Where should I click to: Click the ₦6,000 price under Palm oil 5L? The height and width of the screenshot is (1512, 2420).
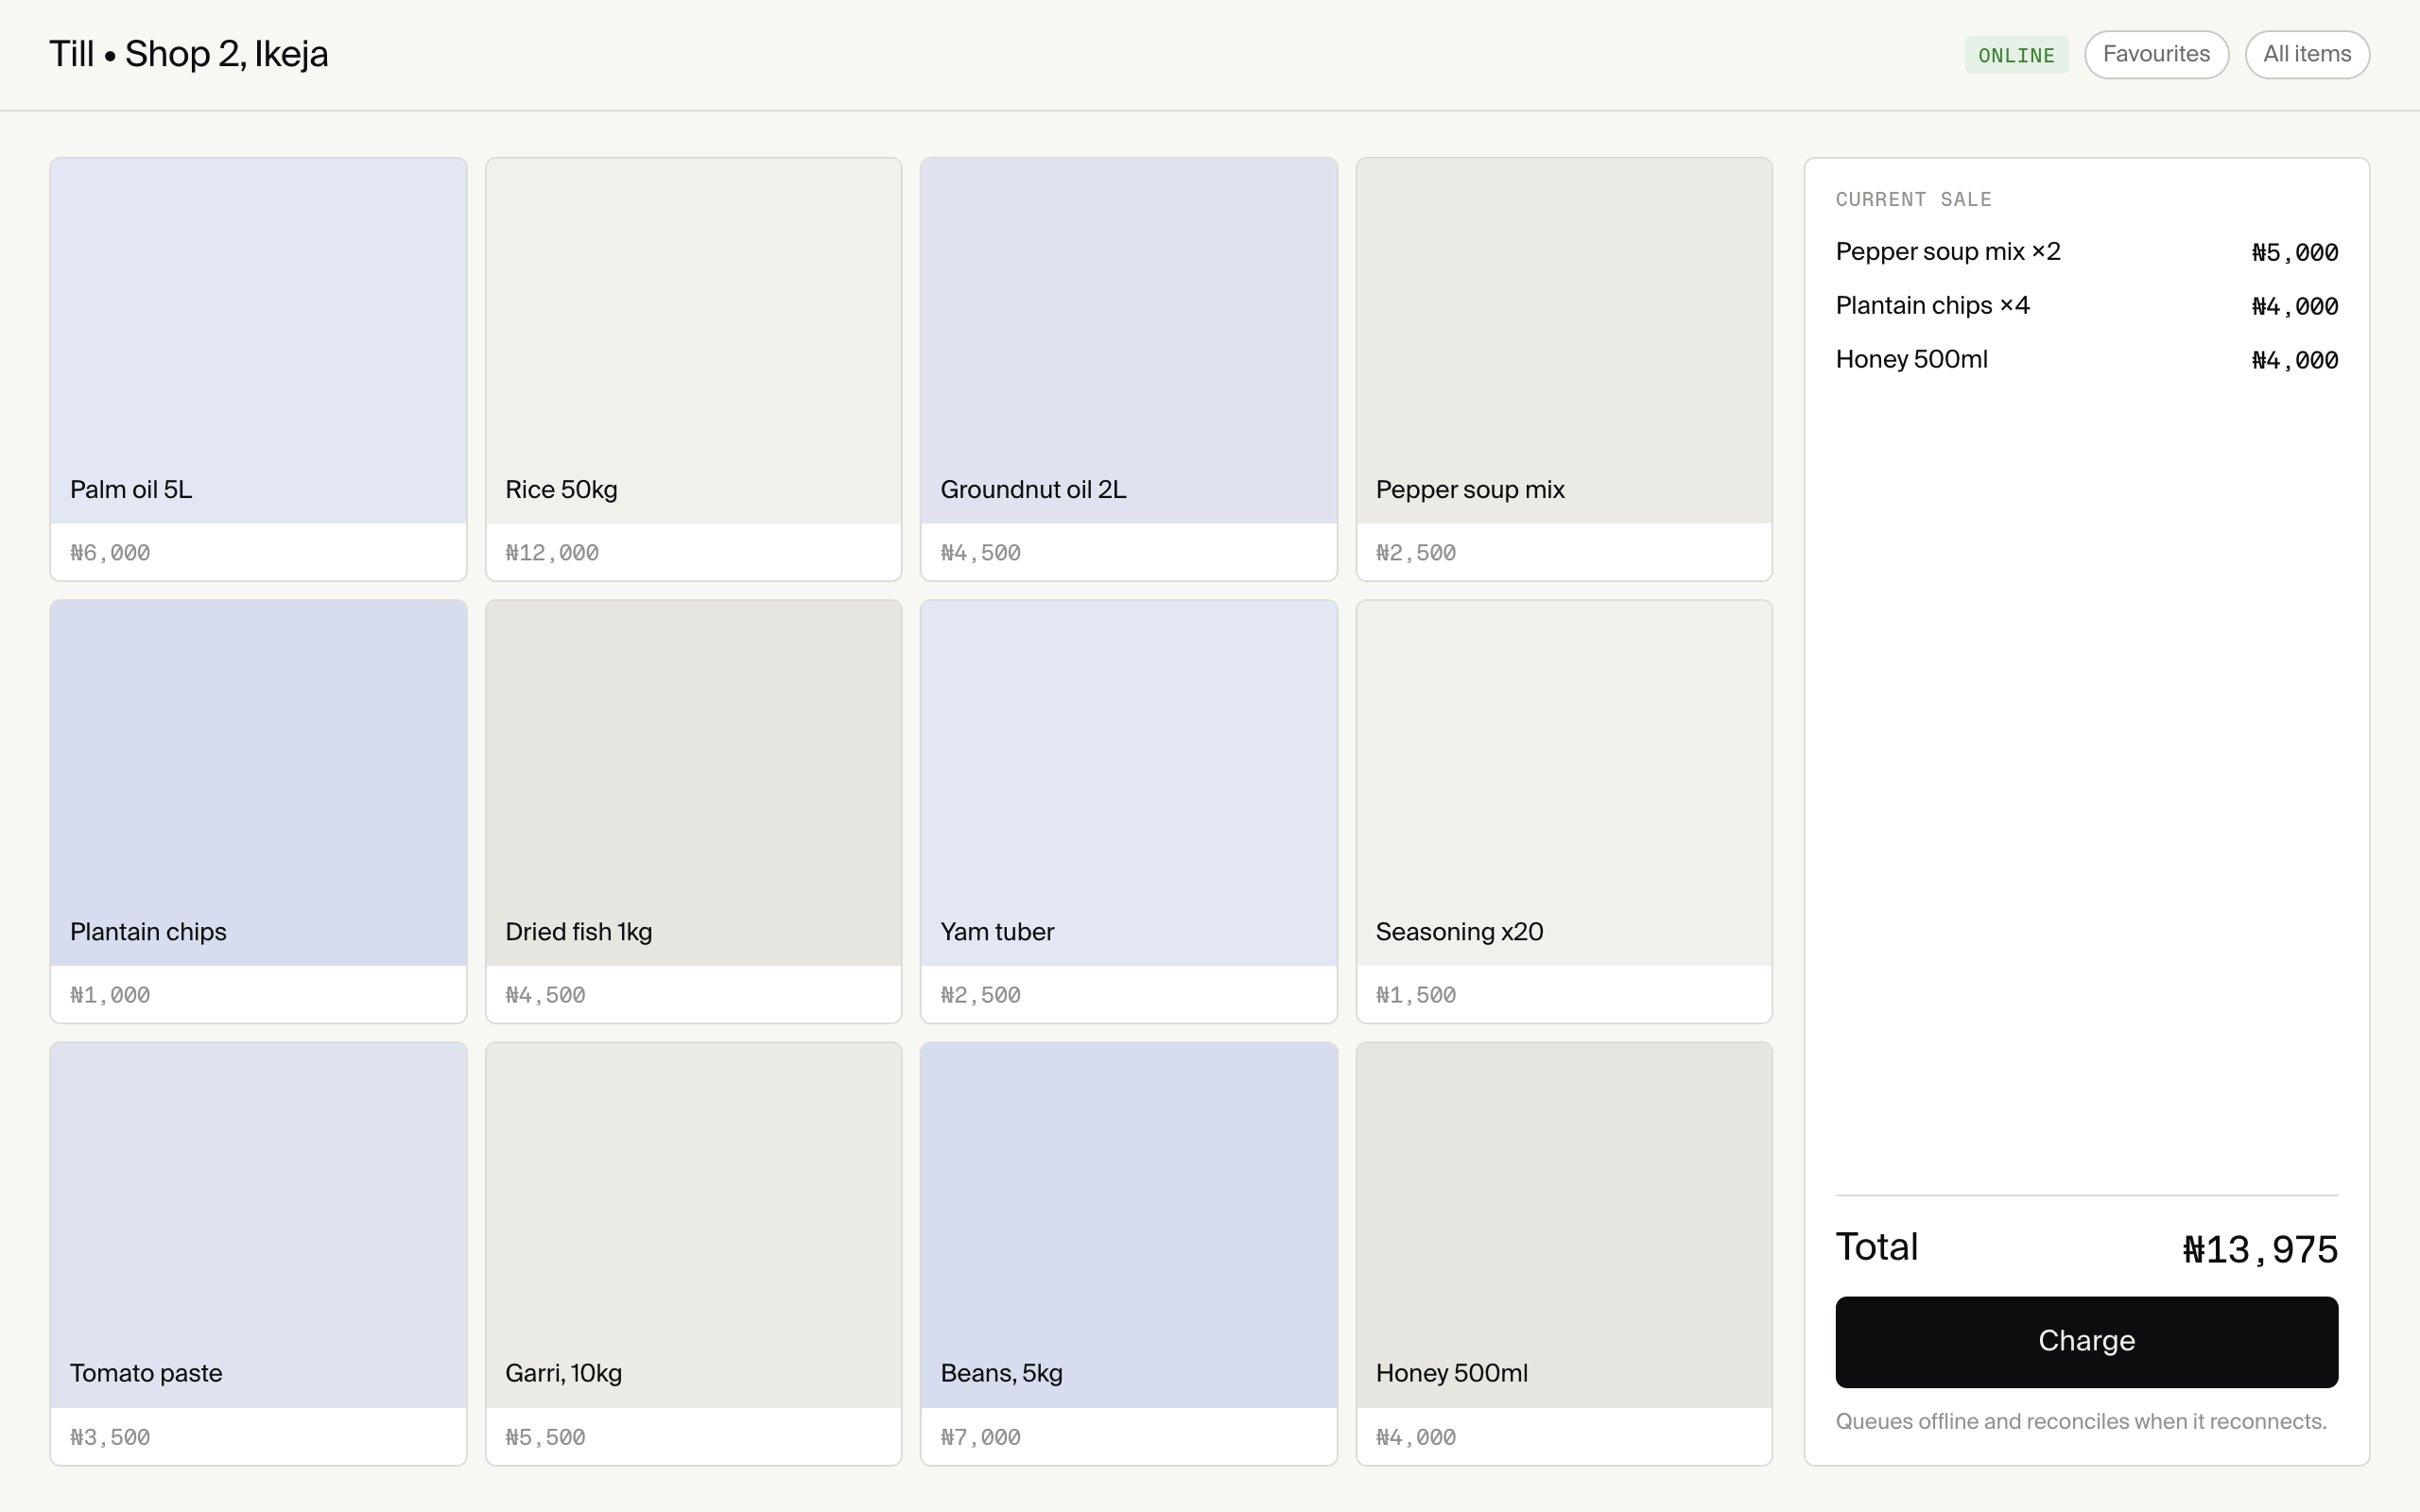point(110,553)
